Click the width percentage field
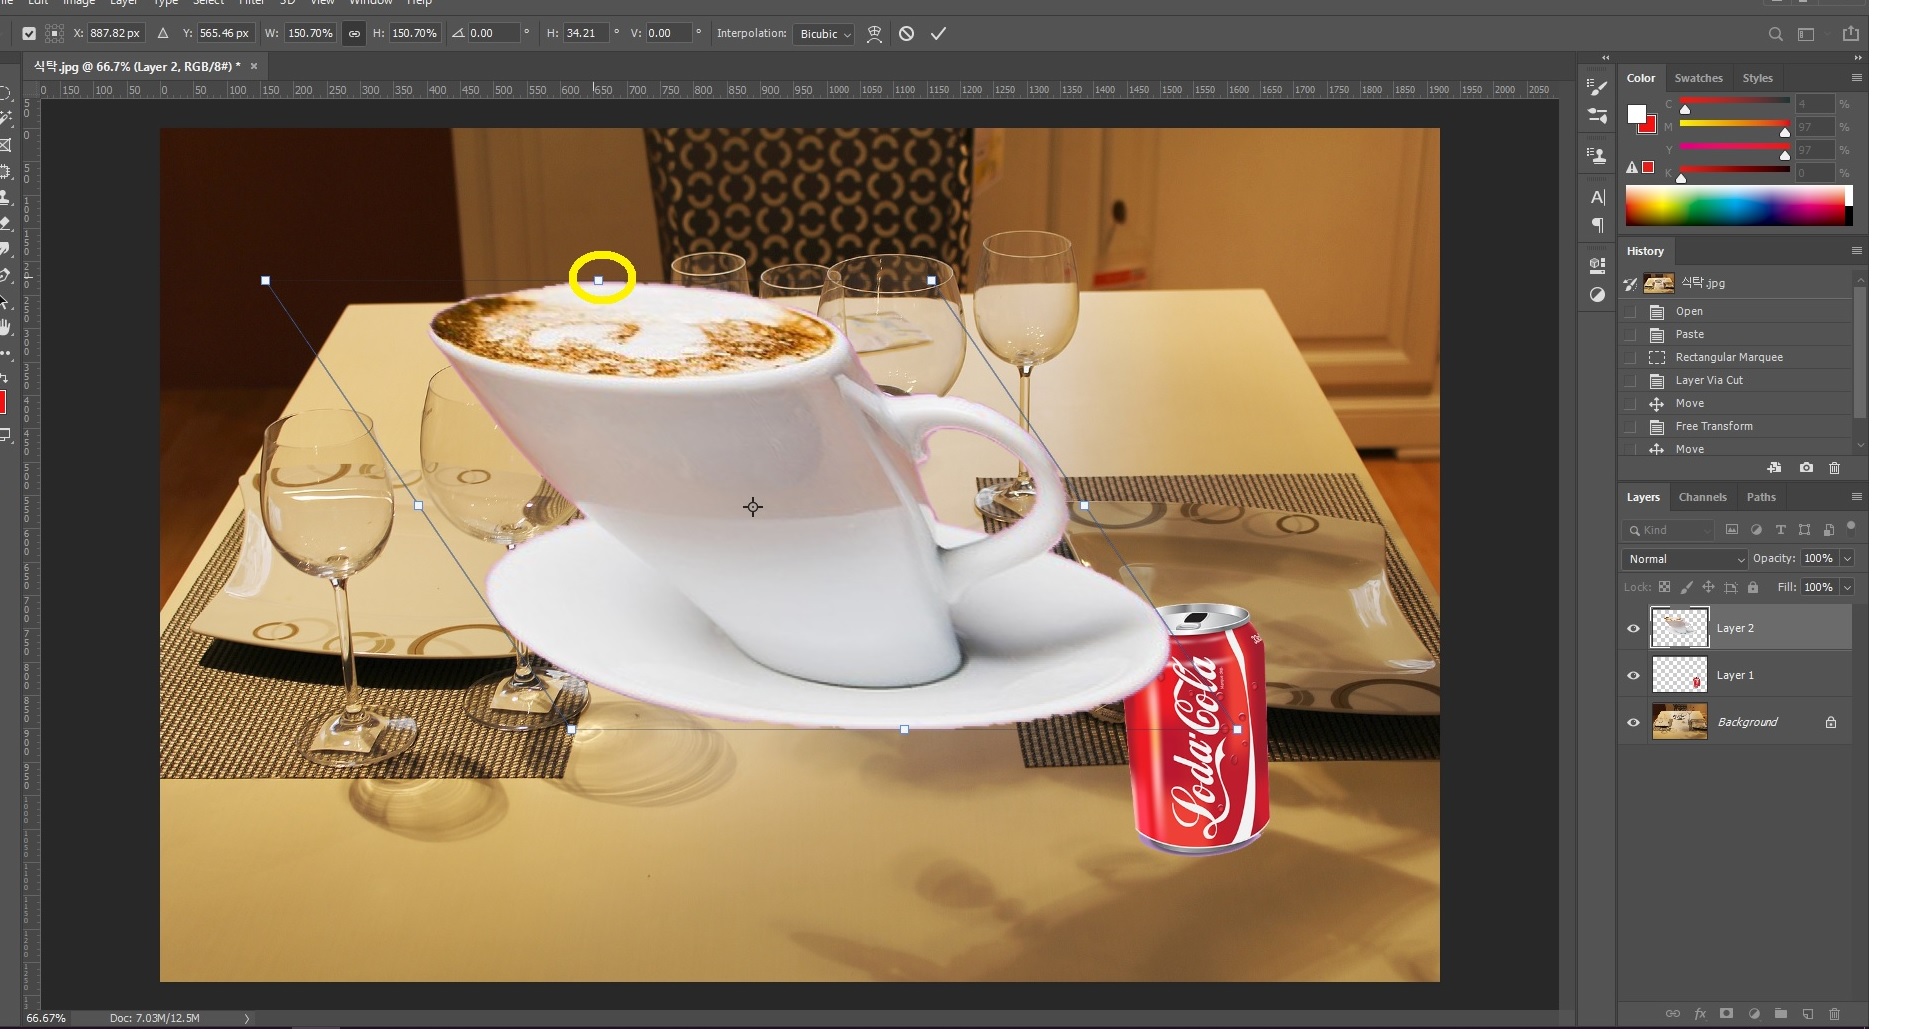This screenshot has width=1908, height=1032. pyautogui.click(x=310, y=33)
